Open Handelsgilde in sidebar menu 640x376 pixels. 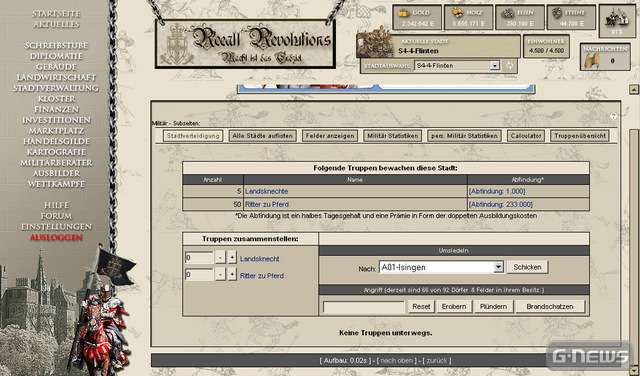(56, 141)
